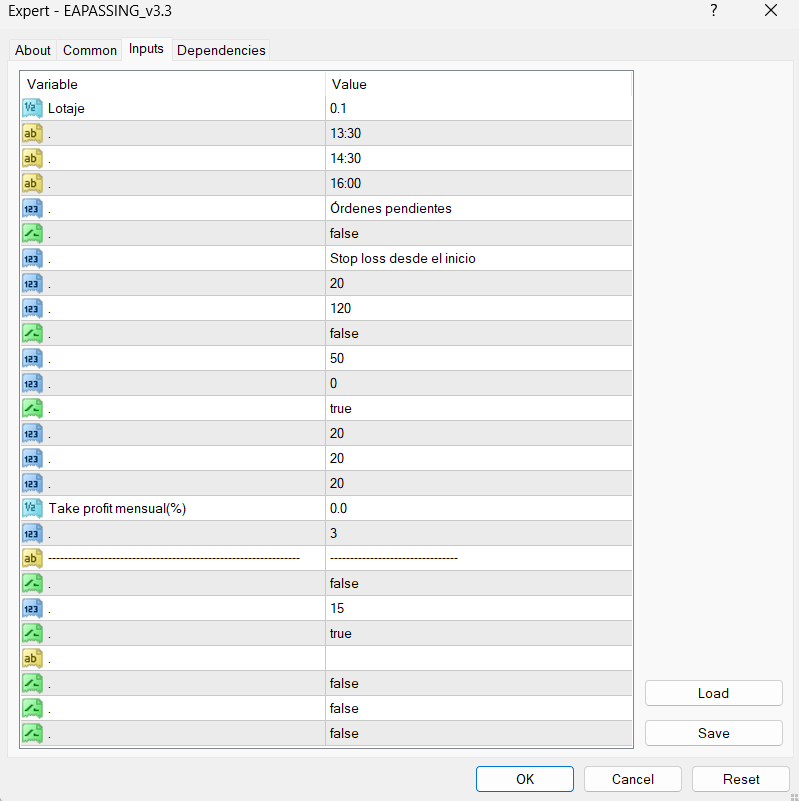Click the string icon beside the 13:30 row
799x801 pixels.
point(32,134)
